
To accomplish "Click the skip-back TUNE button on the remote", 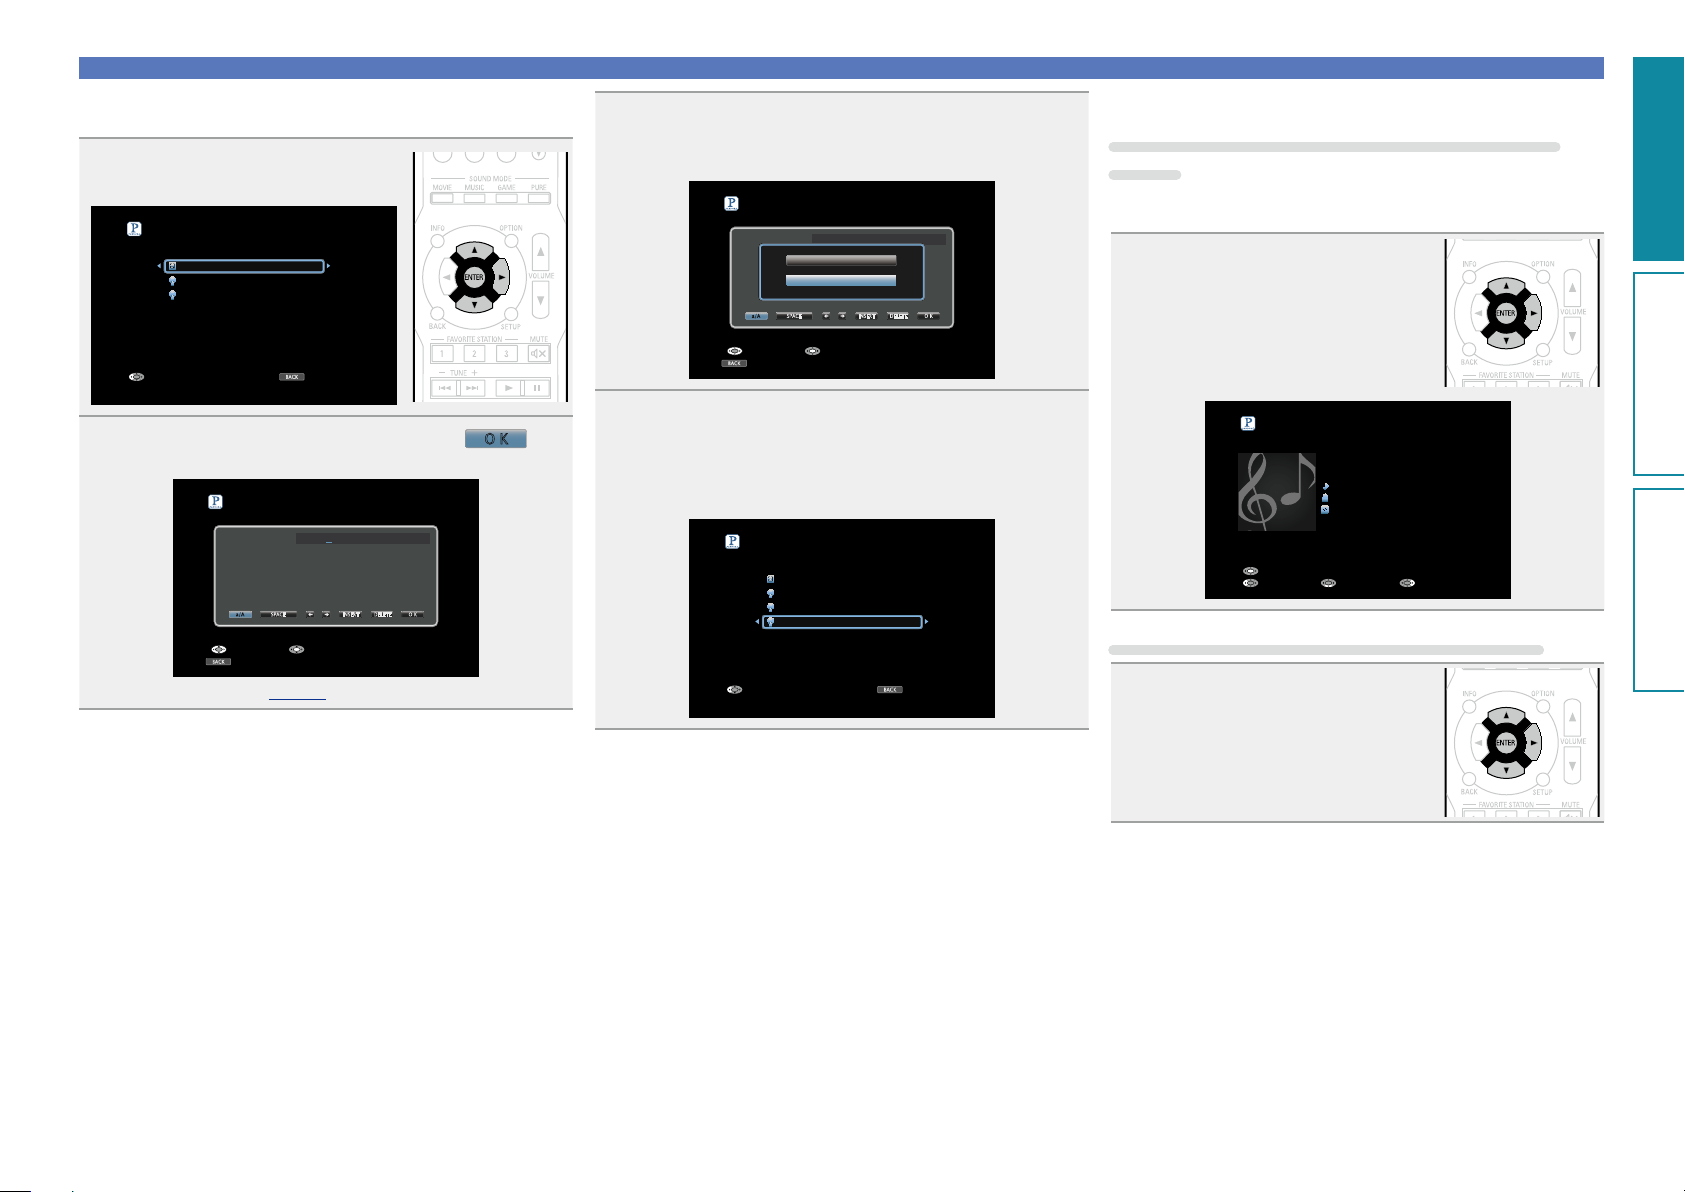I will (445, 387).
